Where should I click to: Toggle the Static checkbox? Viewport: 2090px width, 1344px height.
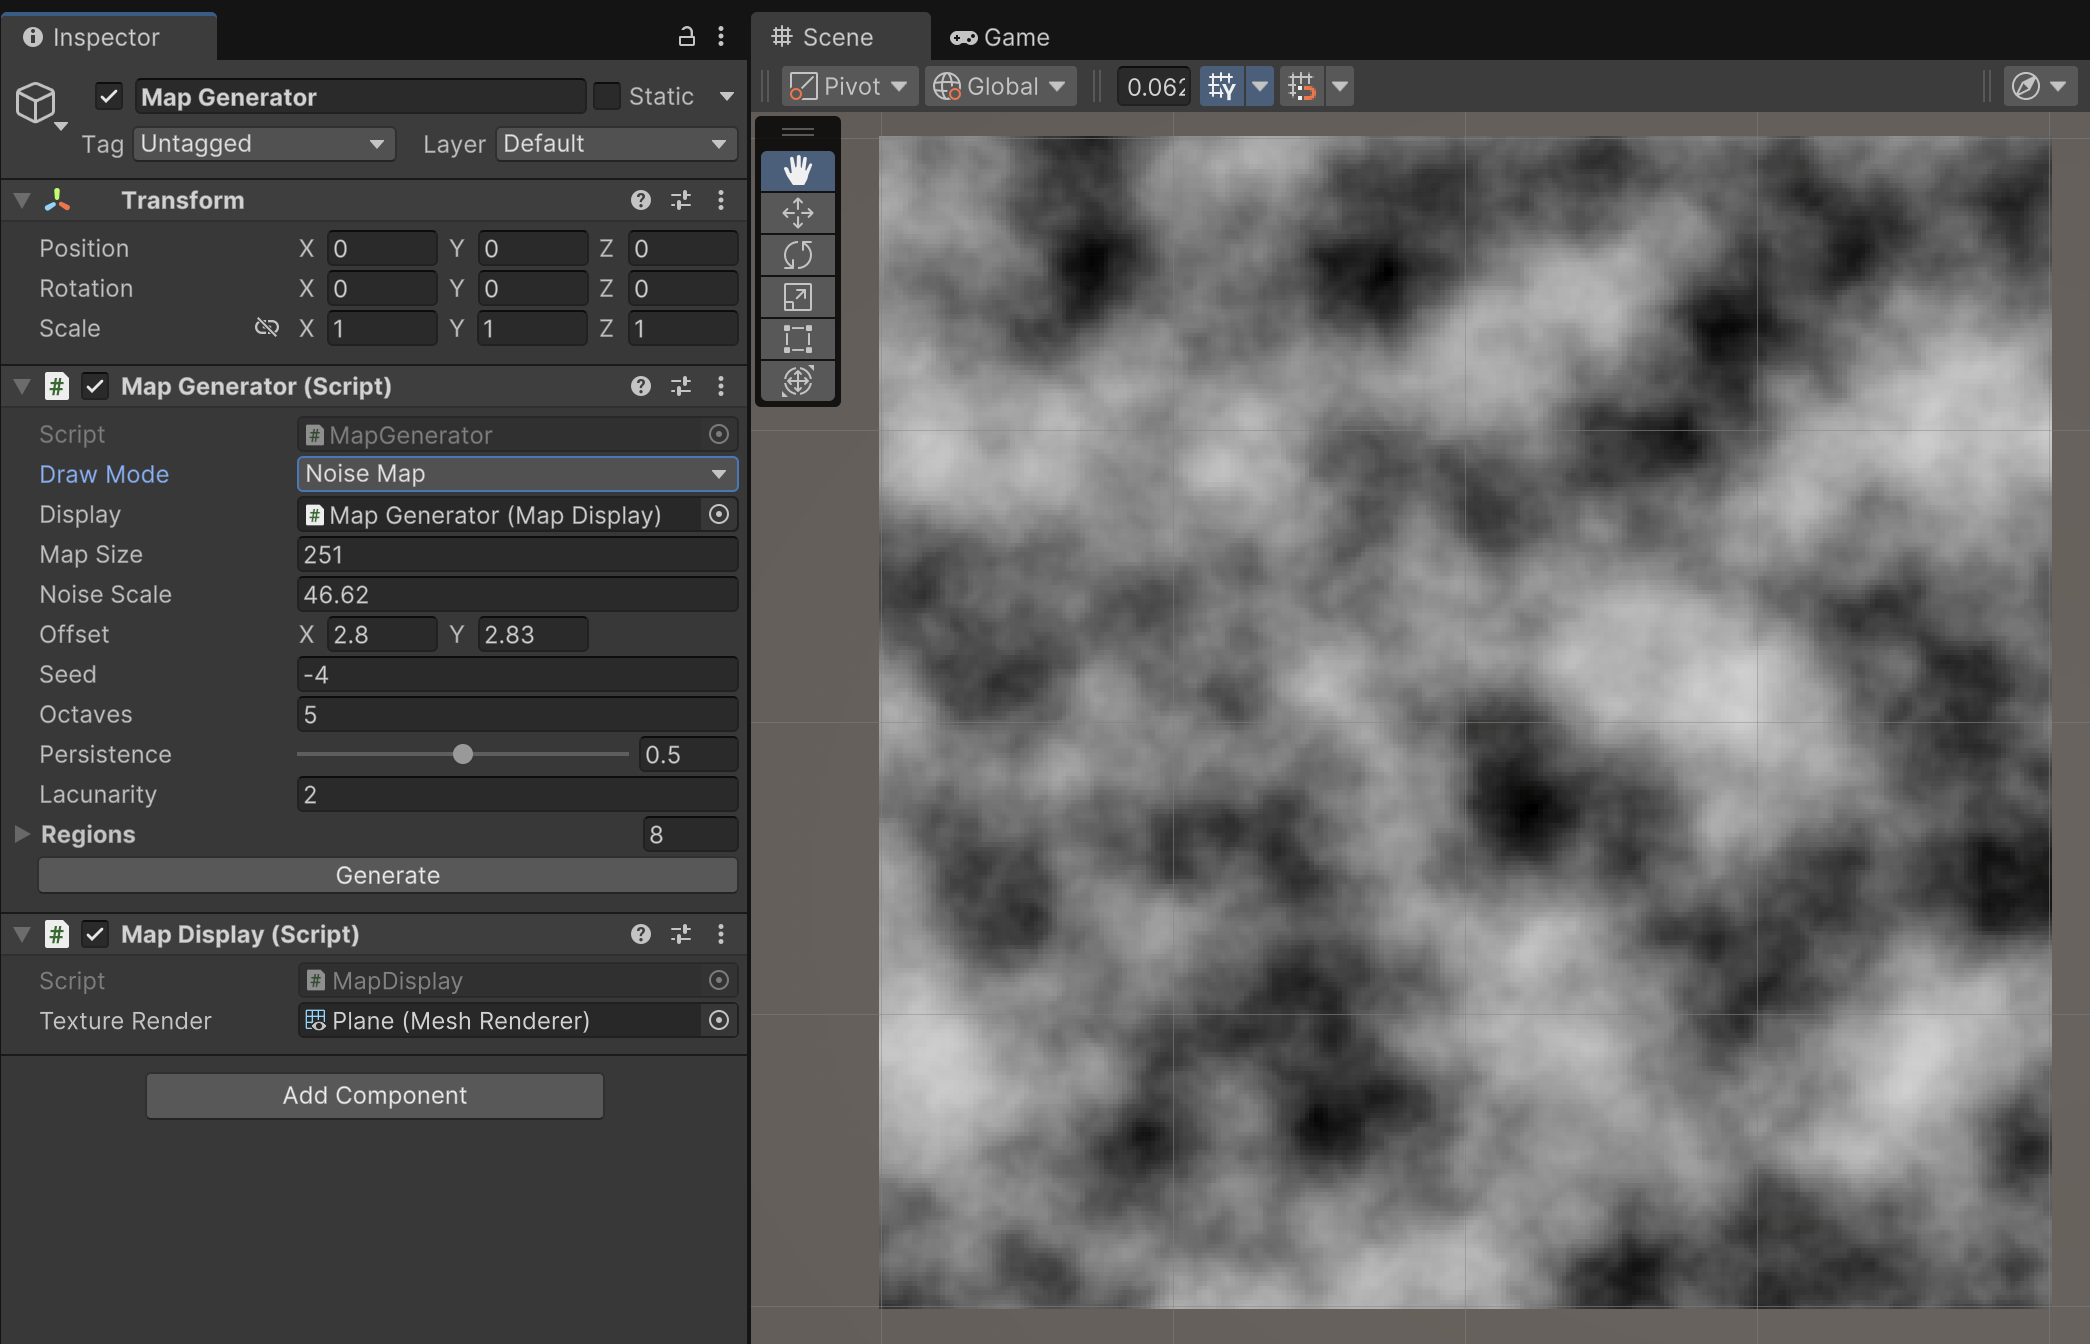coord(607,96)
